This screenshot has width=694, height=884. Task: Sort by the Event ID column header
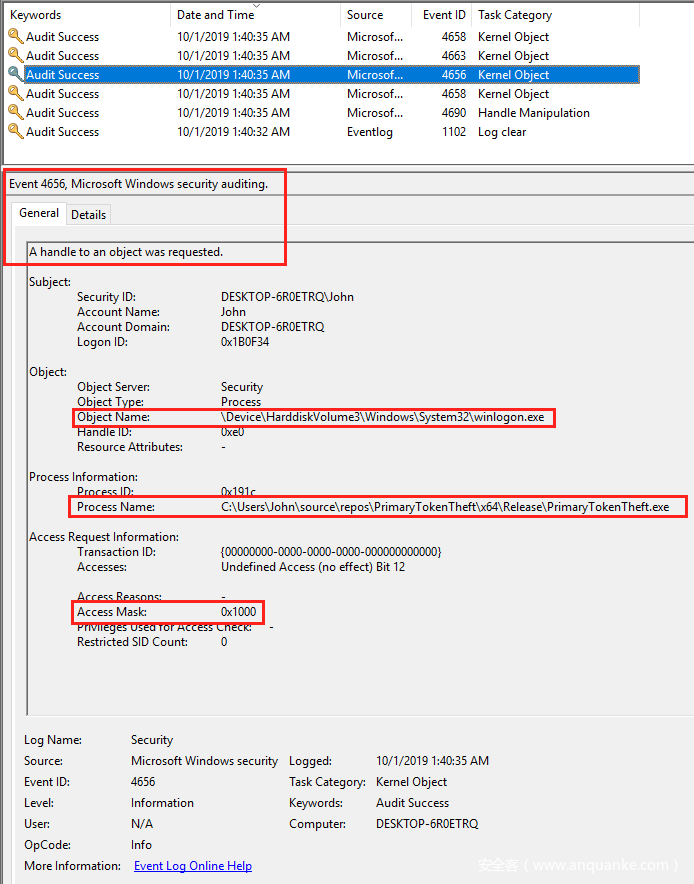pyautogui.click(x=444, y=15)
